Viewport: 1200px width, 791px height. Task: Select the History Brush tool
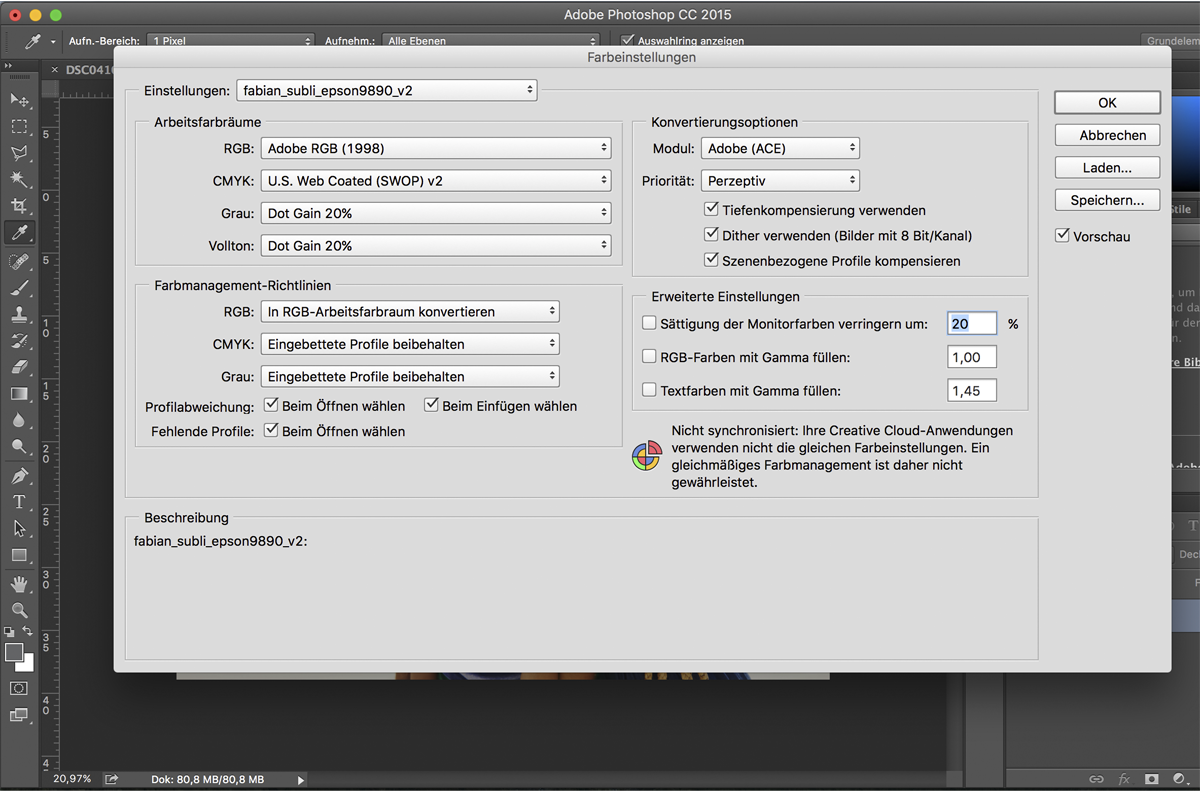point(19,341)
